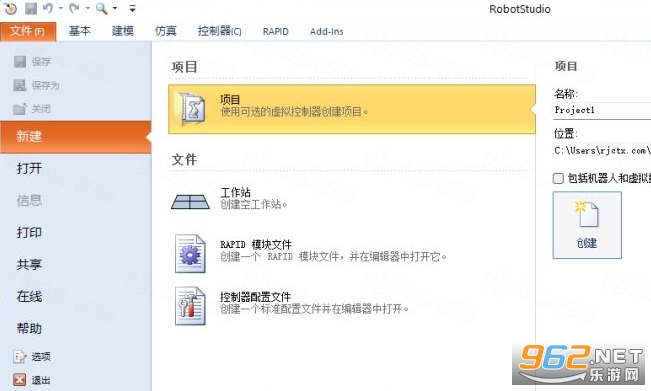This screenshot has width=651, height=391.
Task: Click the 退出 label in sidebar
Action: (x=41, y=380)
